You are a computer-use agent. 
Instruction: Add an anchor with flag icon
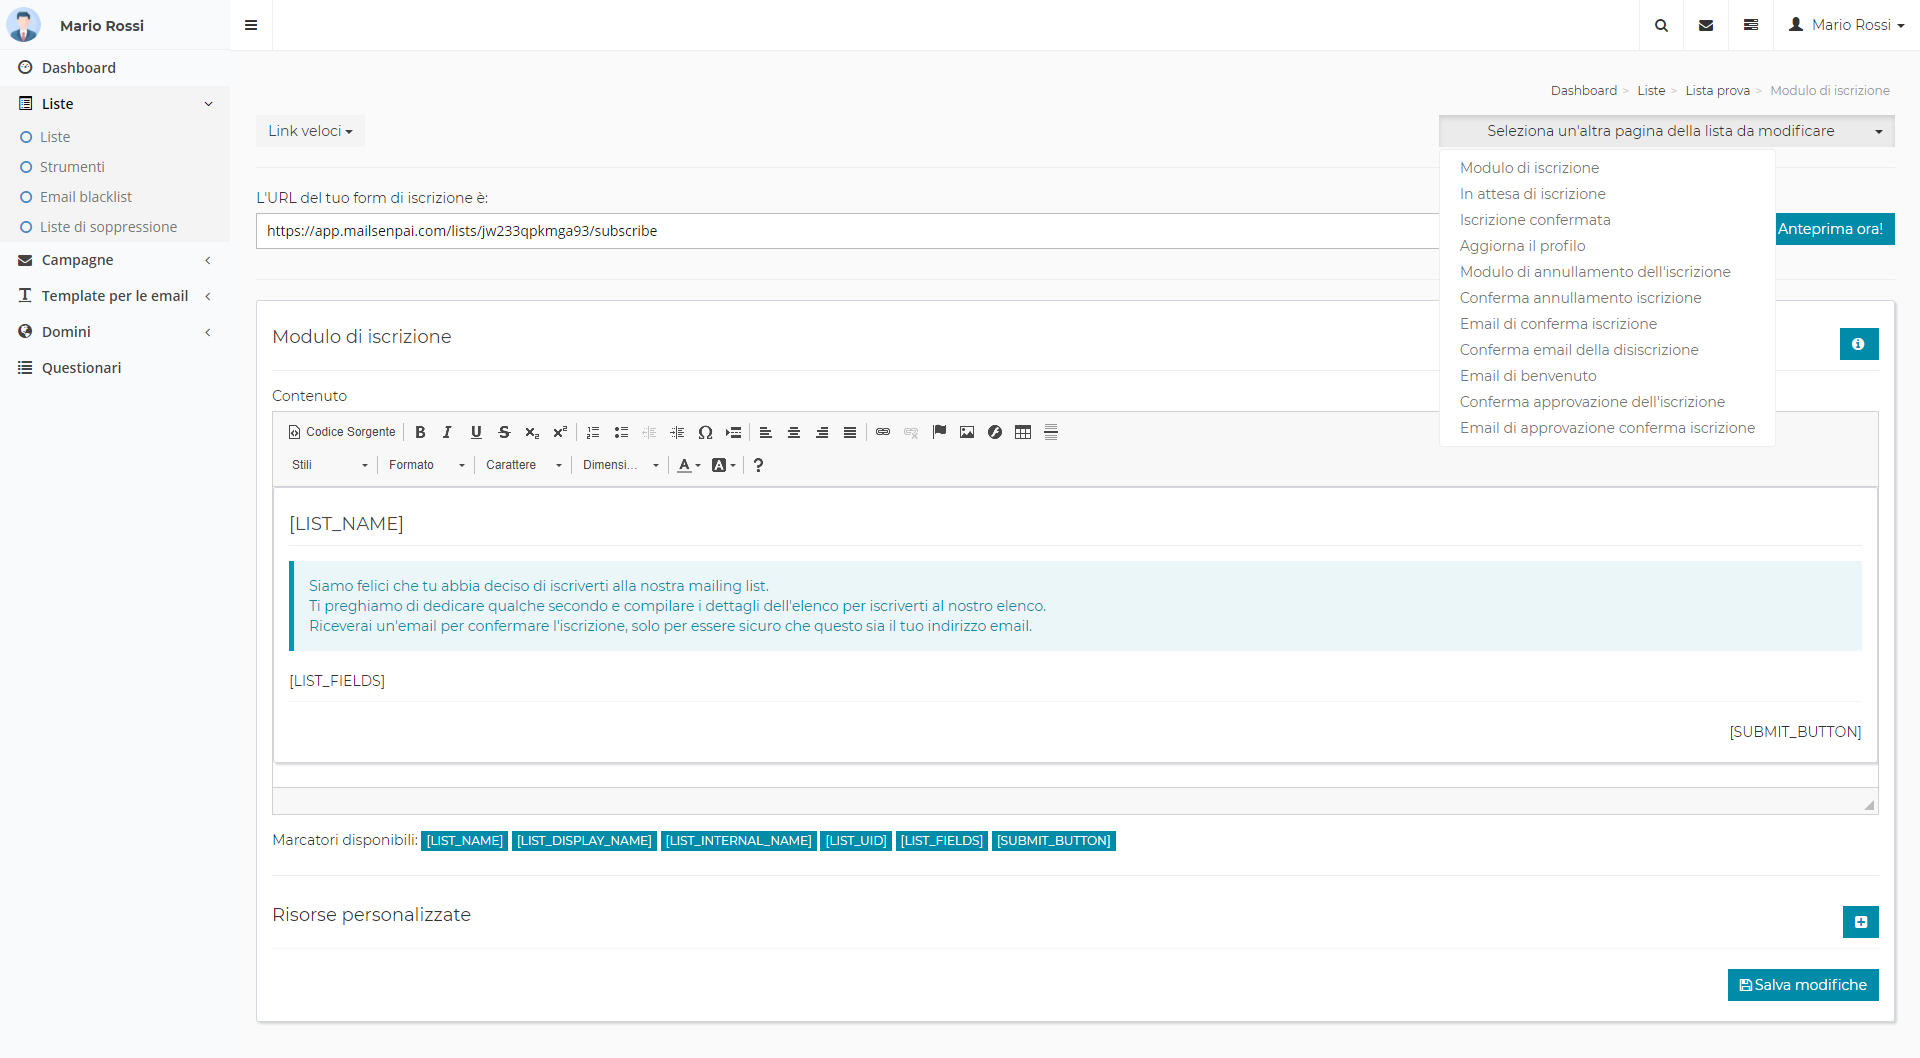939,432
